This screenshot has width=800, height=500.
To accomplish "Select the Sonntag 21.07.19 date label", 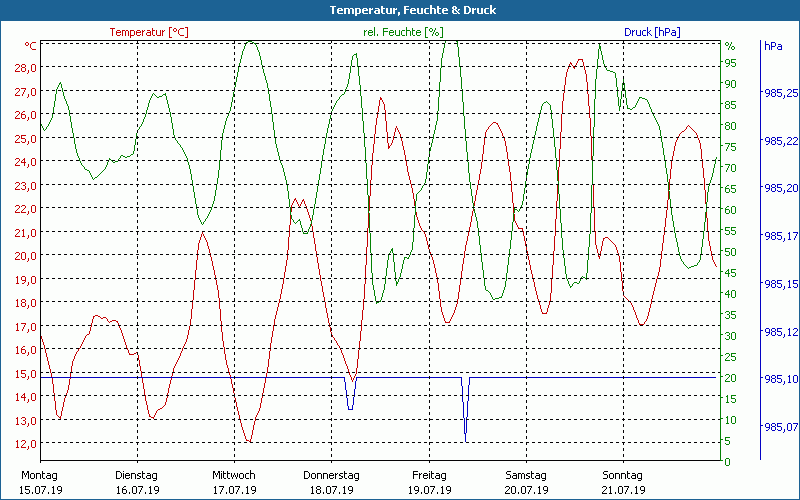I will point(622,482).
